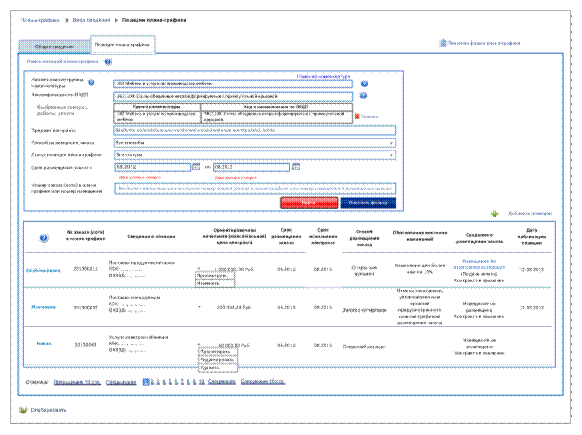Go to Следующие 10 стр. pagination link
582x435 pixels.
coord(263,382)
